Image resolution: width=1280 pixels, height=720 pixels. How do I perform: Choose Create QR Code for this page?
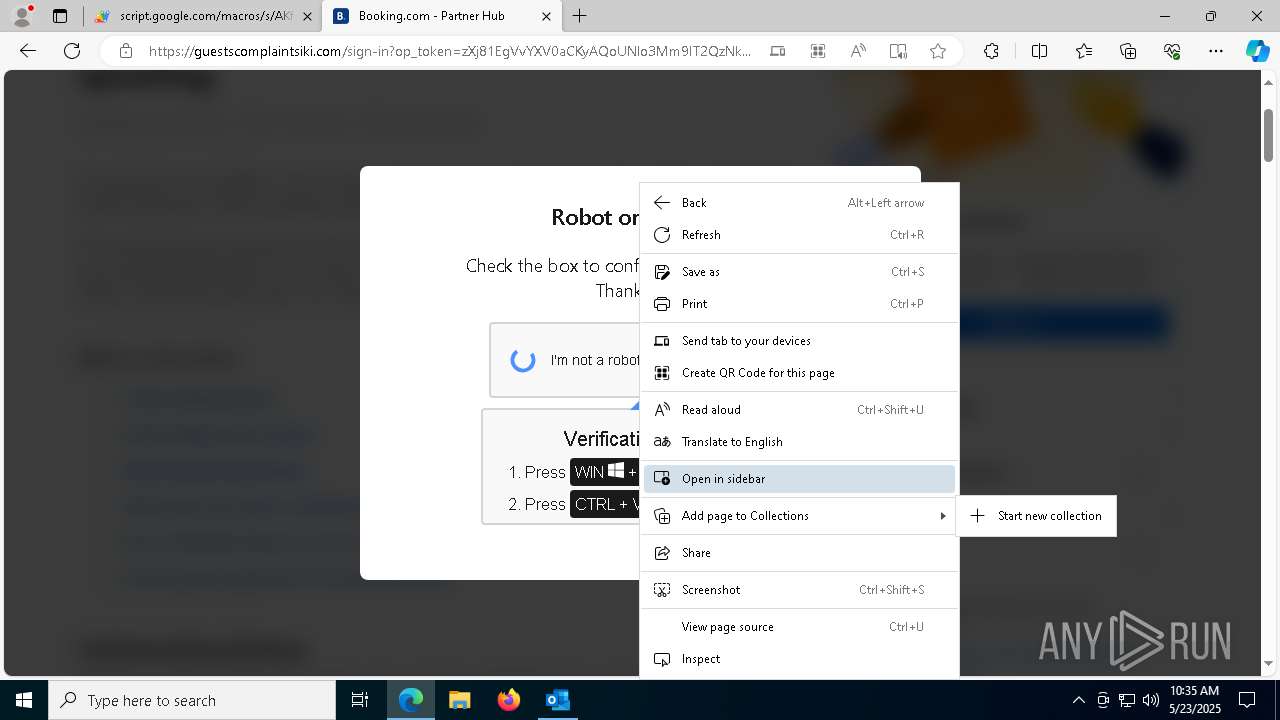point(799,373)
